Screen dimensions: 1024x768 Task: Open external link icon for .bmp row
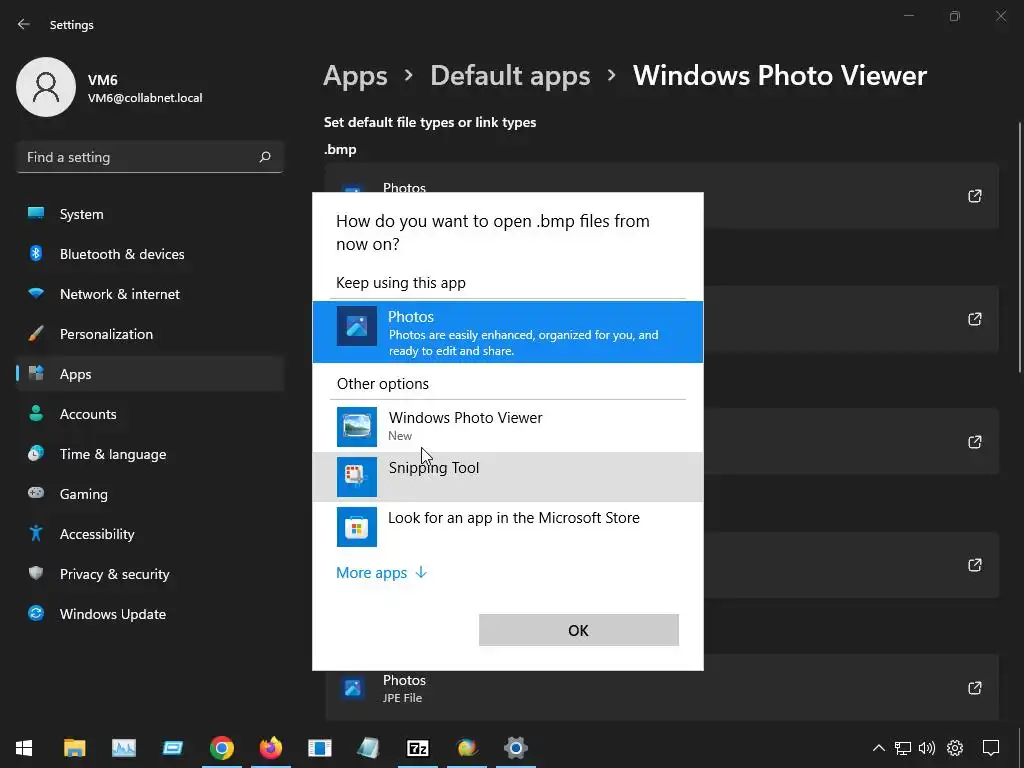pos(974,196)
